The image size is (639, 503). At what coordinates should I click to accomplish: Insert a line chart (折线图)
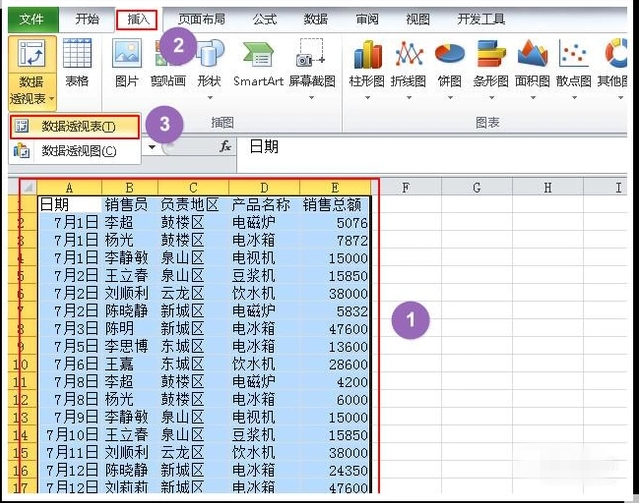click(x=409, y=54)
